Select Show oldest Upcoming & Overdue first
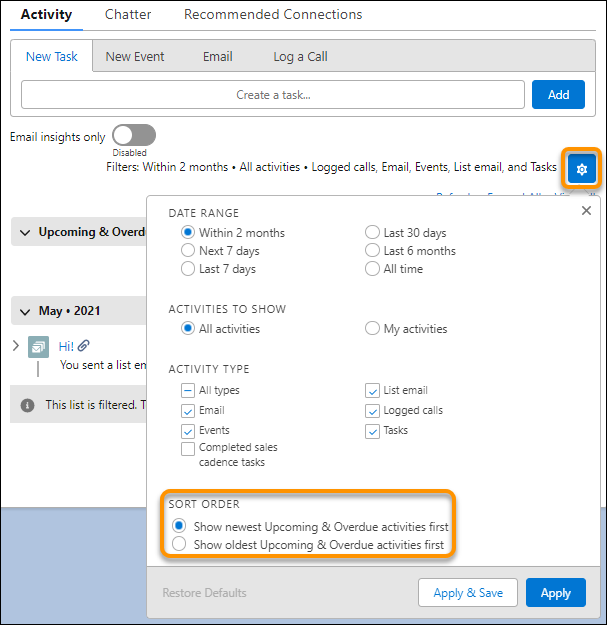 pos(179,544)
